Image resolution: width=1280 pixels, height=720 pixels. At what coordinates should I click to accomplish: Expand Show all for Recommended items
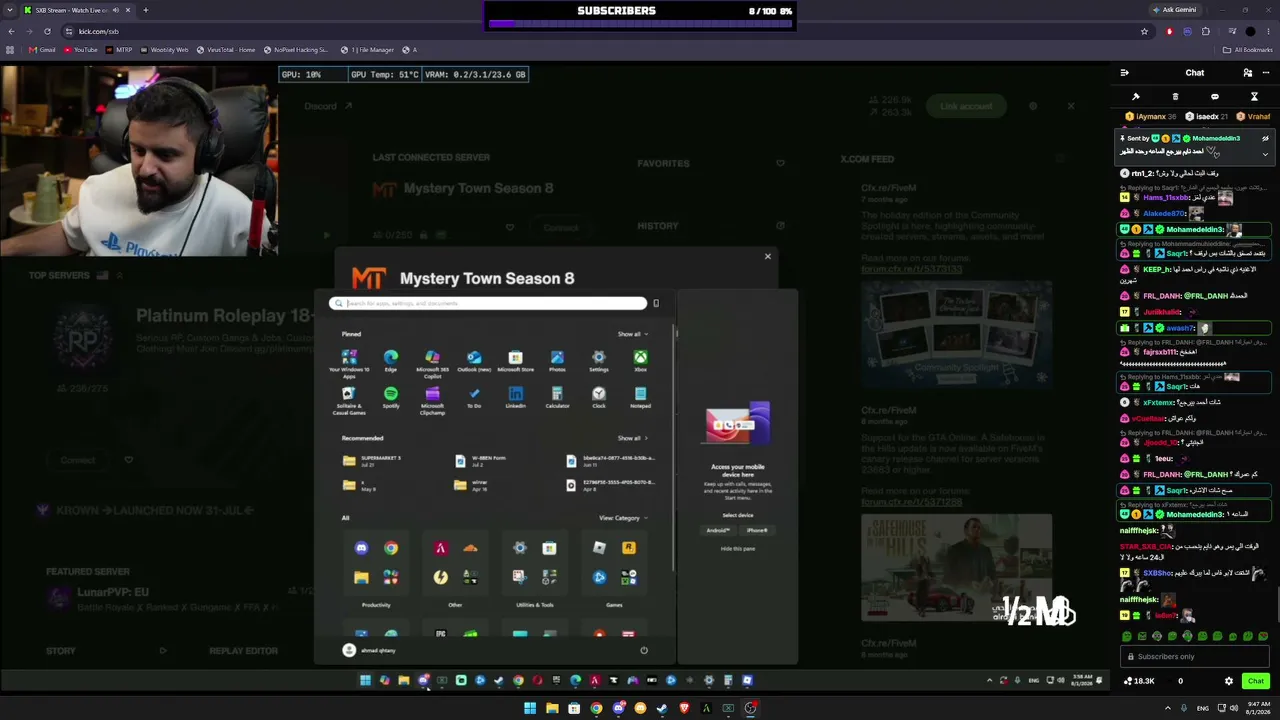click(x=632, y=438)
